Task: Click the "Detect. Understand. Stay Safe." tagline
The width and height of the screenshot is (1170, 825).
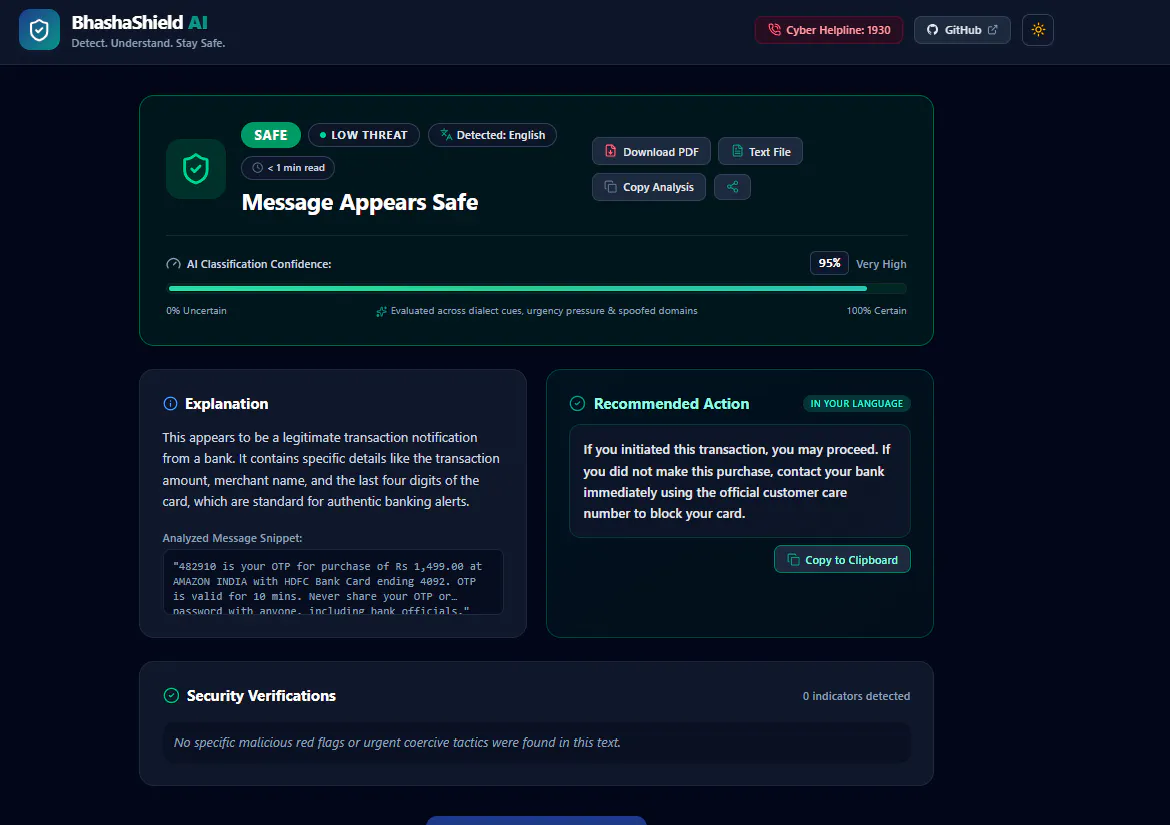Action: tap(148, 43)
